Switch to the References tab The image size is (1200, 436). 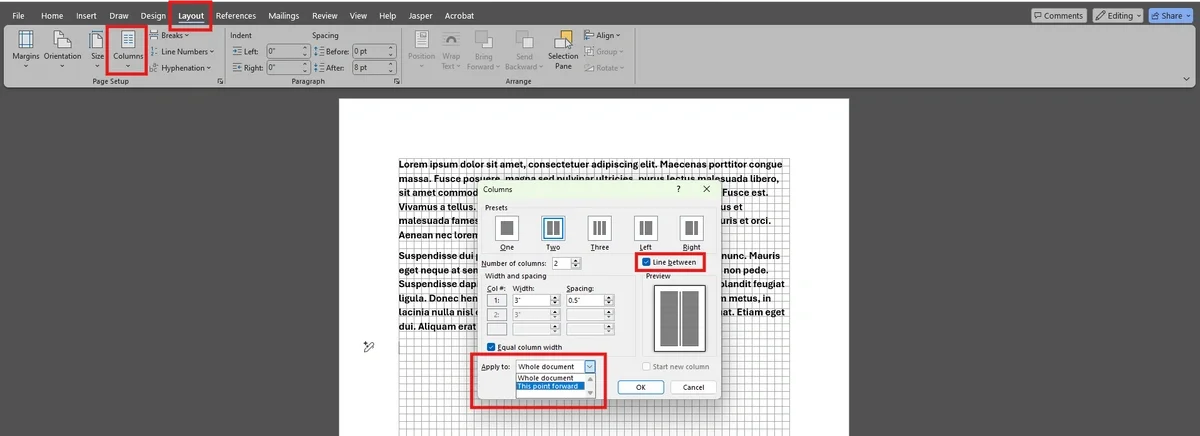tap(236, 16)
